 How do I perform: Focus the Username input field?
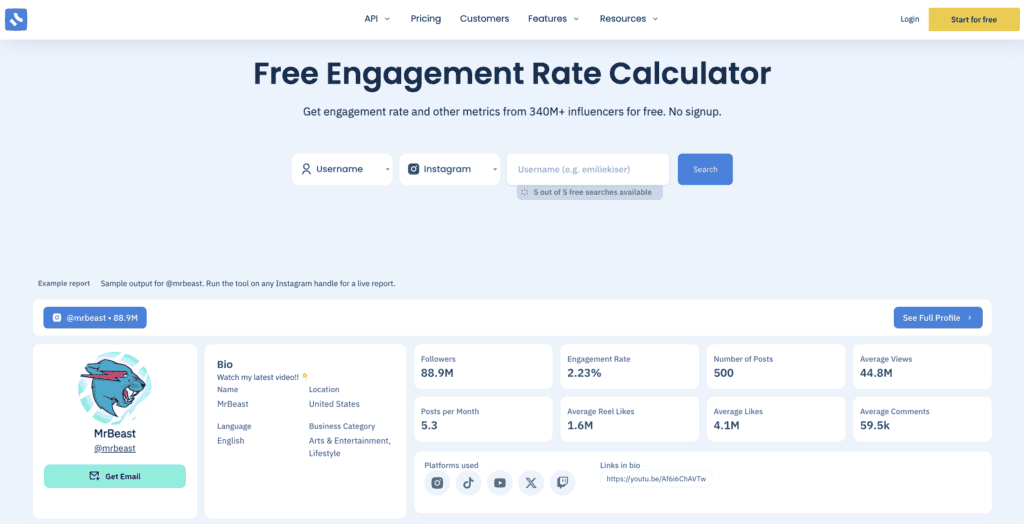coord(588,169)
